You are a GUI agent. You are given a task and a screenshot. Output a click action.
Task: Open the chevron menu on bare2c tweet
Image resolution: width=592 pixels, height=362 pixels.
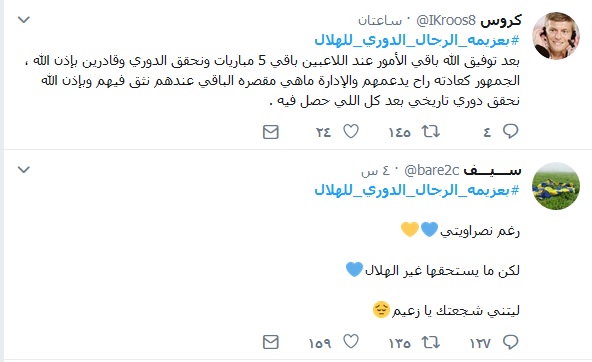click(24, 169)
